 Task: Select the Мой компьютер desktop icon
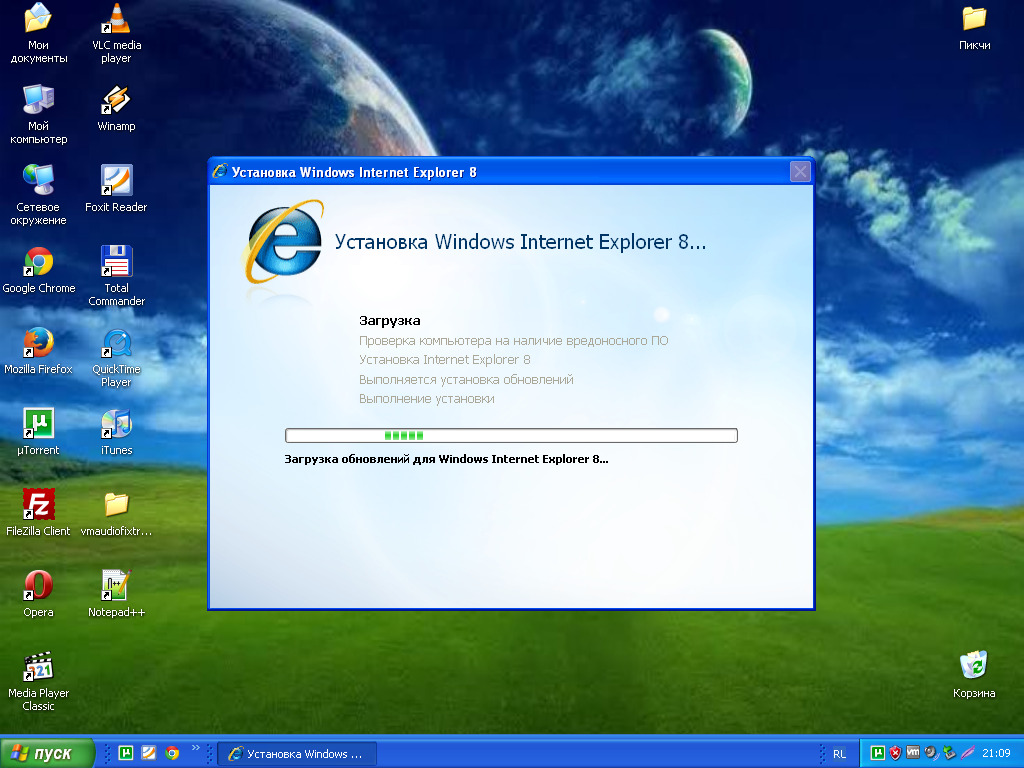point(39,114)
